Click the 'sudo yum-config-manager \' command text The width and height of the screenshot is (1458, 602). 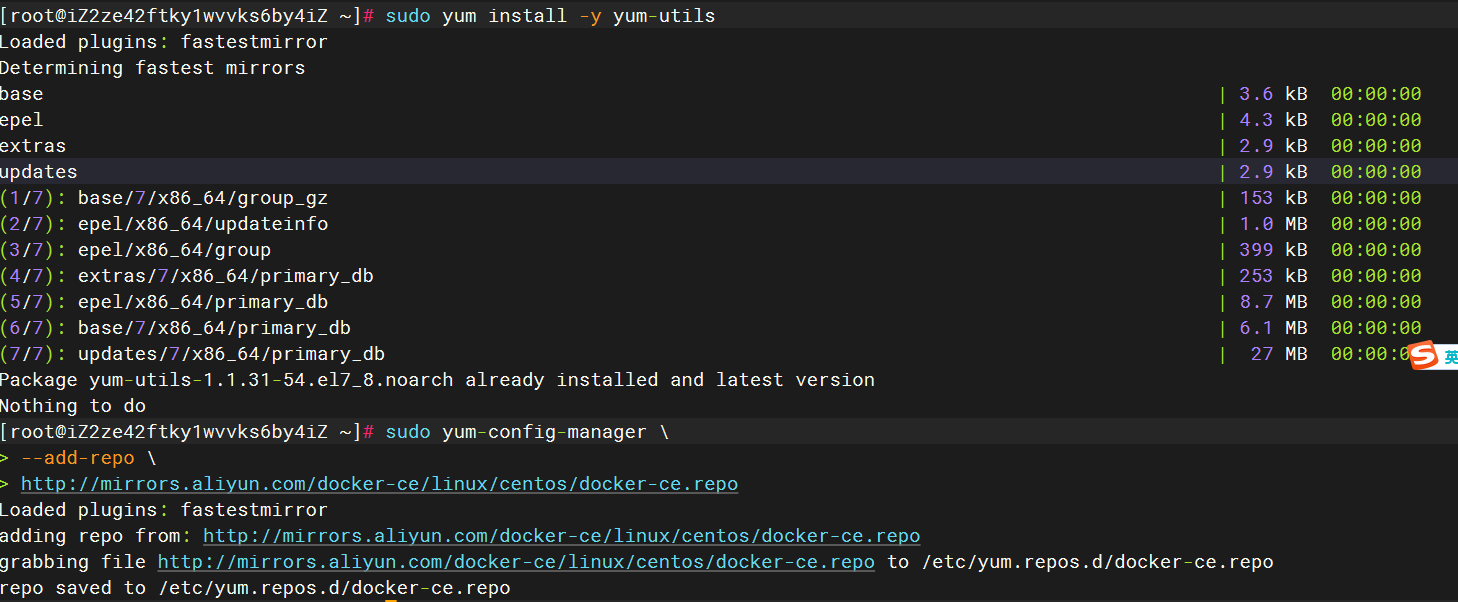[x=527, y=432]
